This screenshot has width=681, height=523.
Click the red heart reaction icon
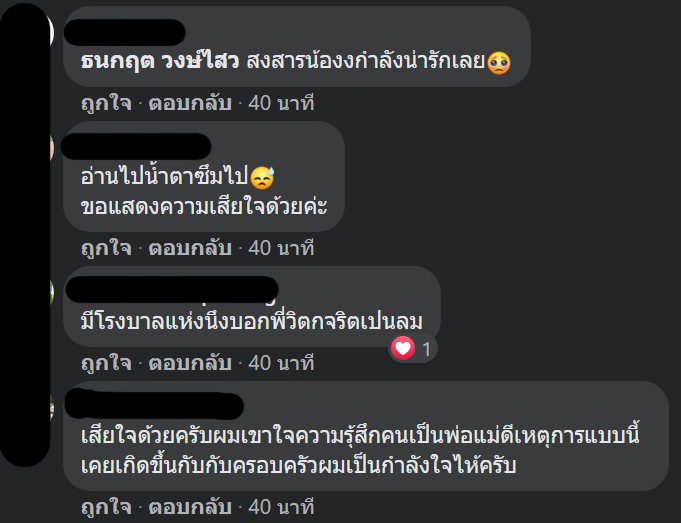coord(403,348)
